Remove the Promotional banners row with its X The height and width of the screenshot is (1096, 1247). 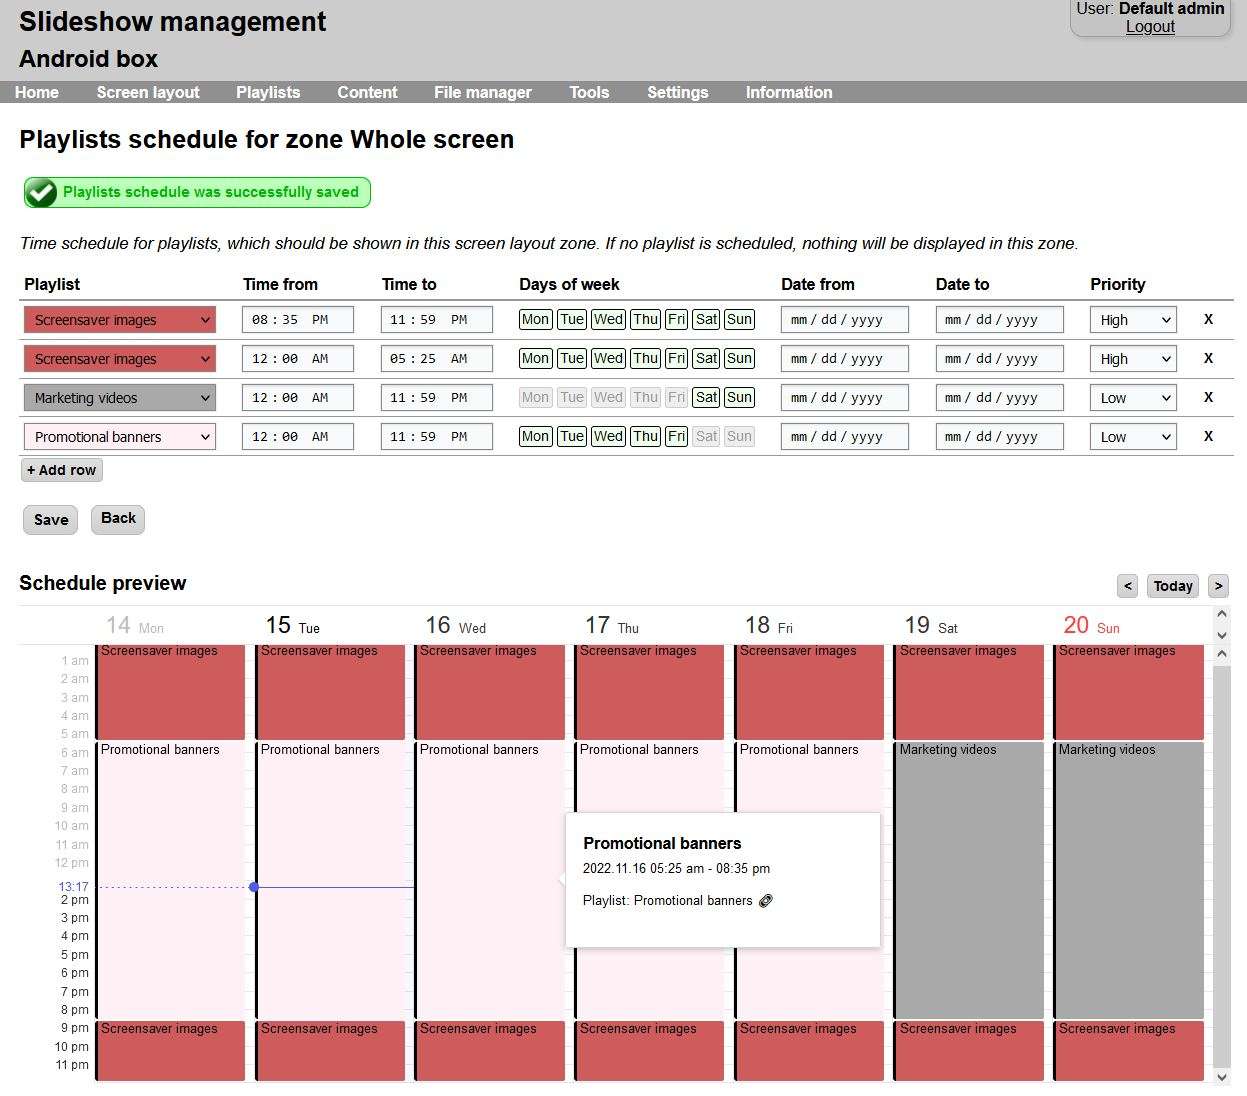click(x=1208, y=436)
